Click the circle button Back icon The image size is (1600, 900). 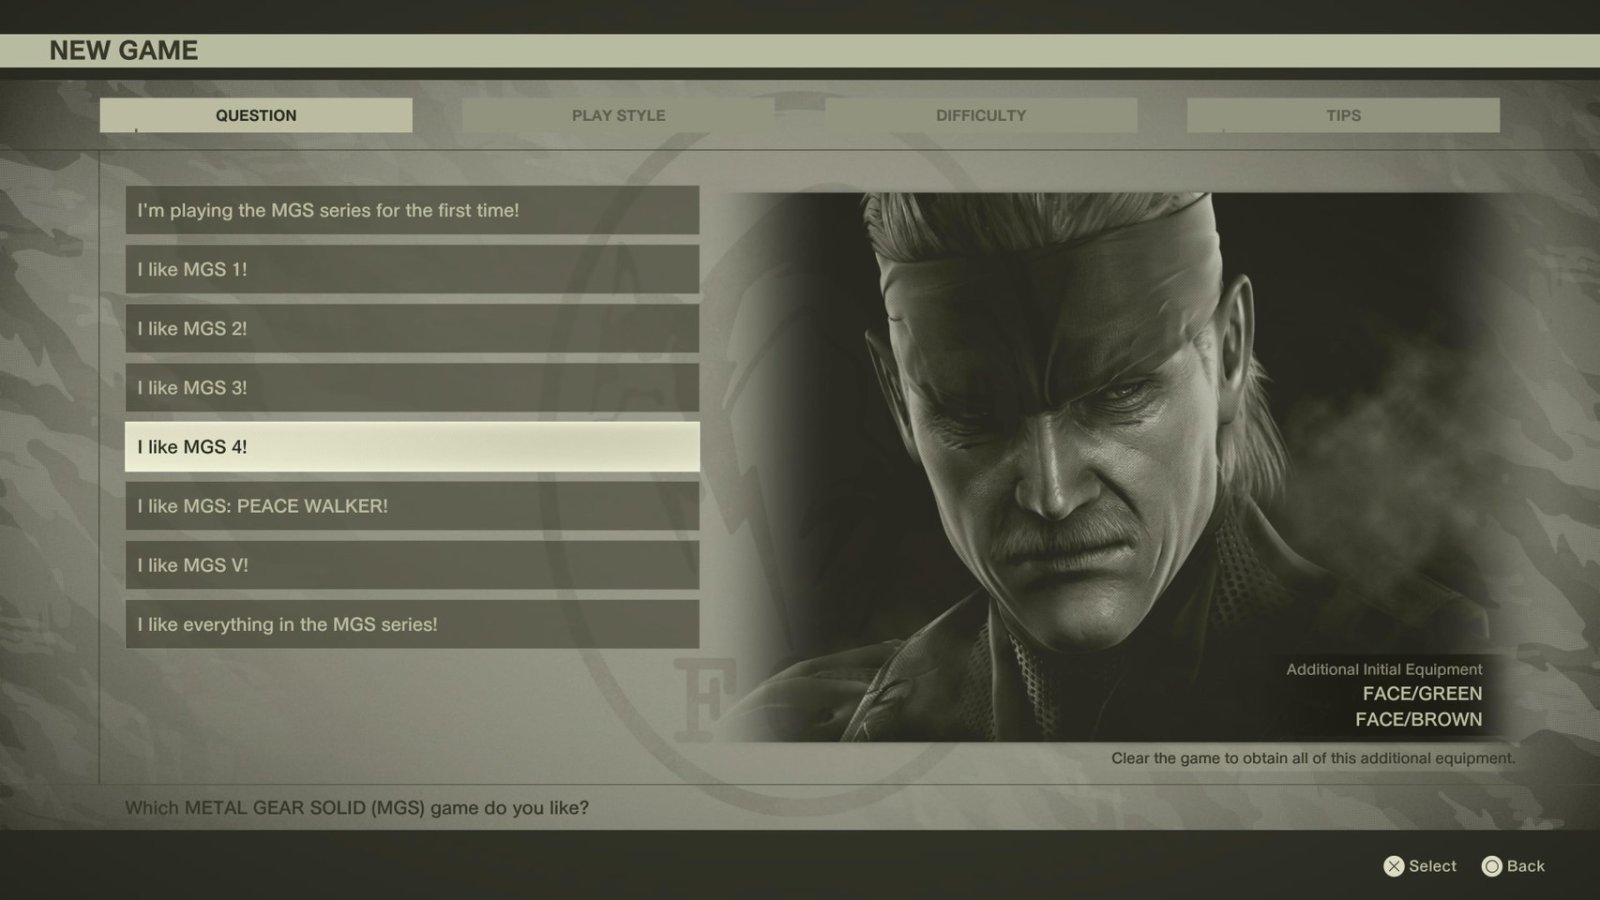pyautogui.click(x=1492, y=866)
